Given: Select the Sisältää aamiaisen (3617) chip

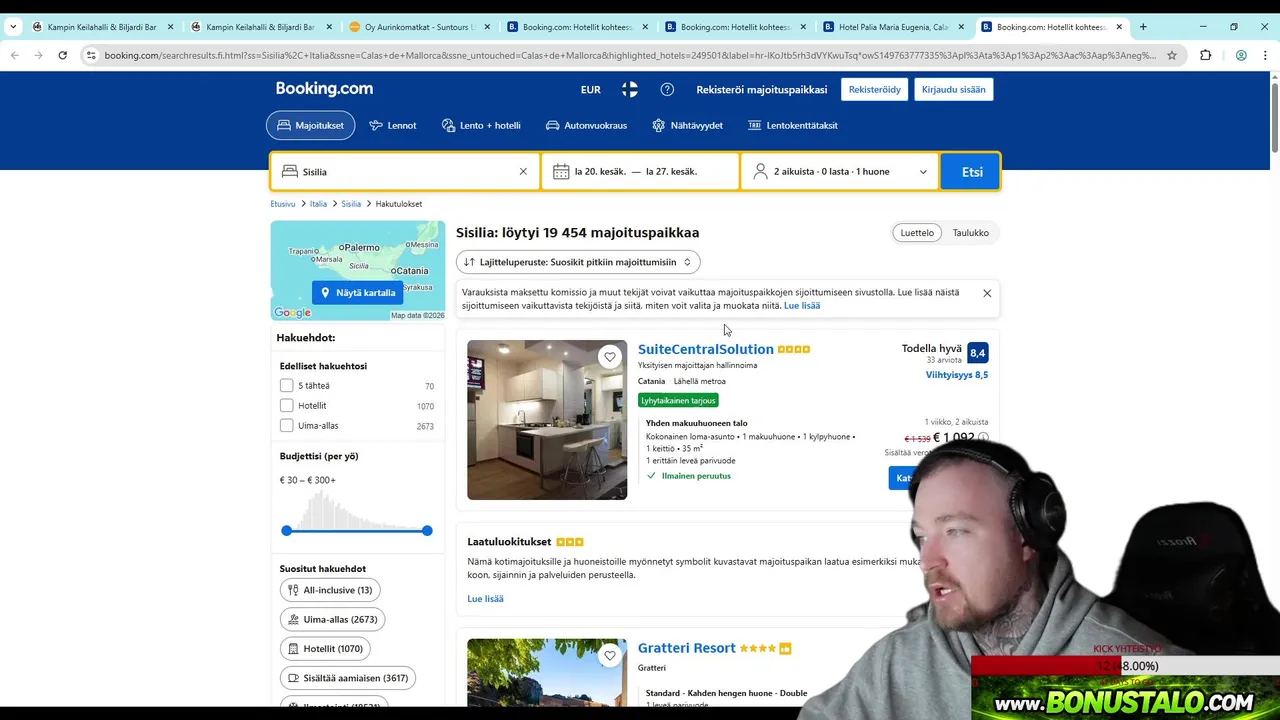Looking at the screenshot, I should tap(348, 678).
